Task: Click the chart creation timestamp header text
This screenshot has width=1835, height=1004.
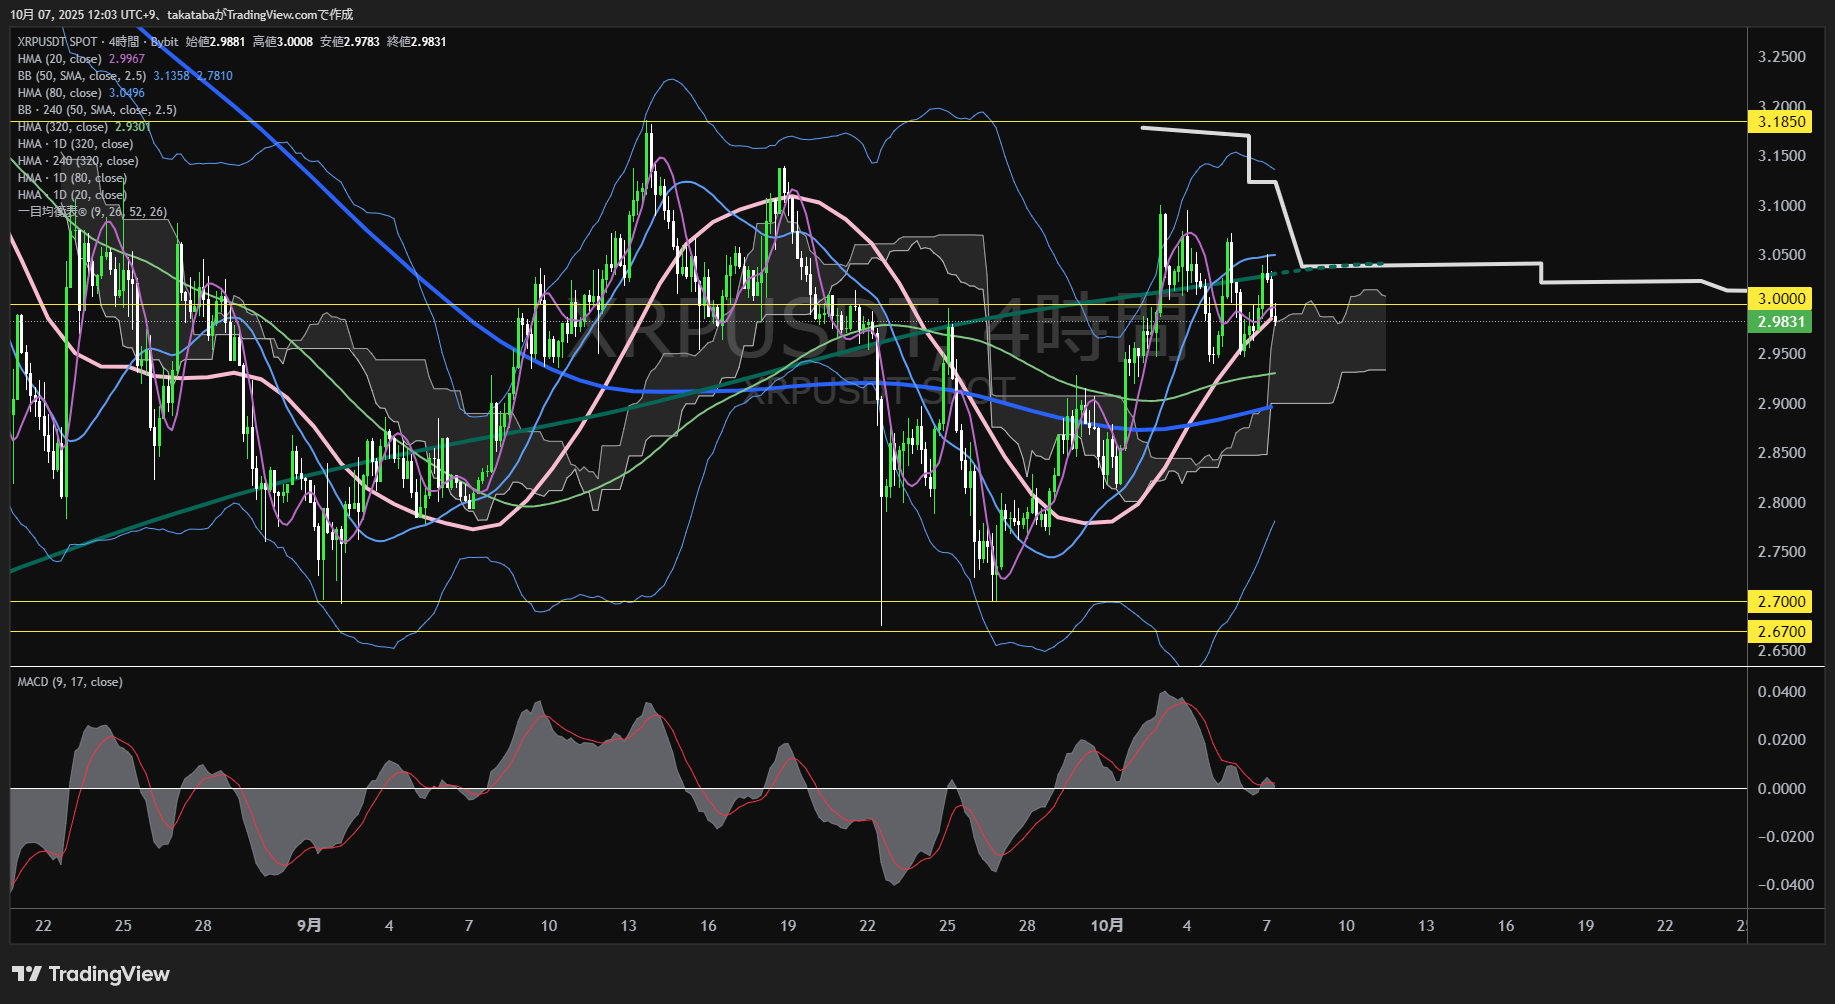Action: click(181, 14)
